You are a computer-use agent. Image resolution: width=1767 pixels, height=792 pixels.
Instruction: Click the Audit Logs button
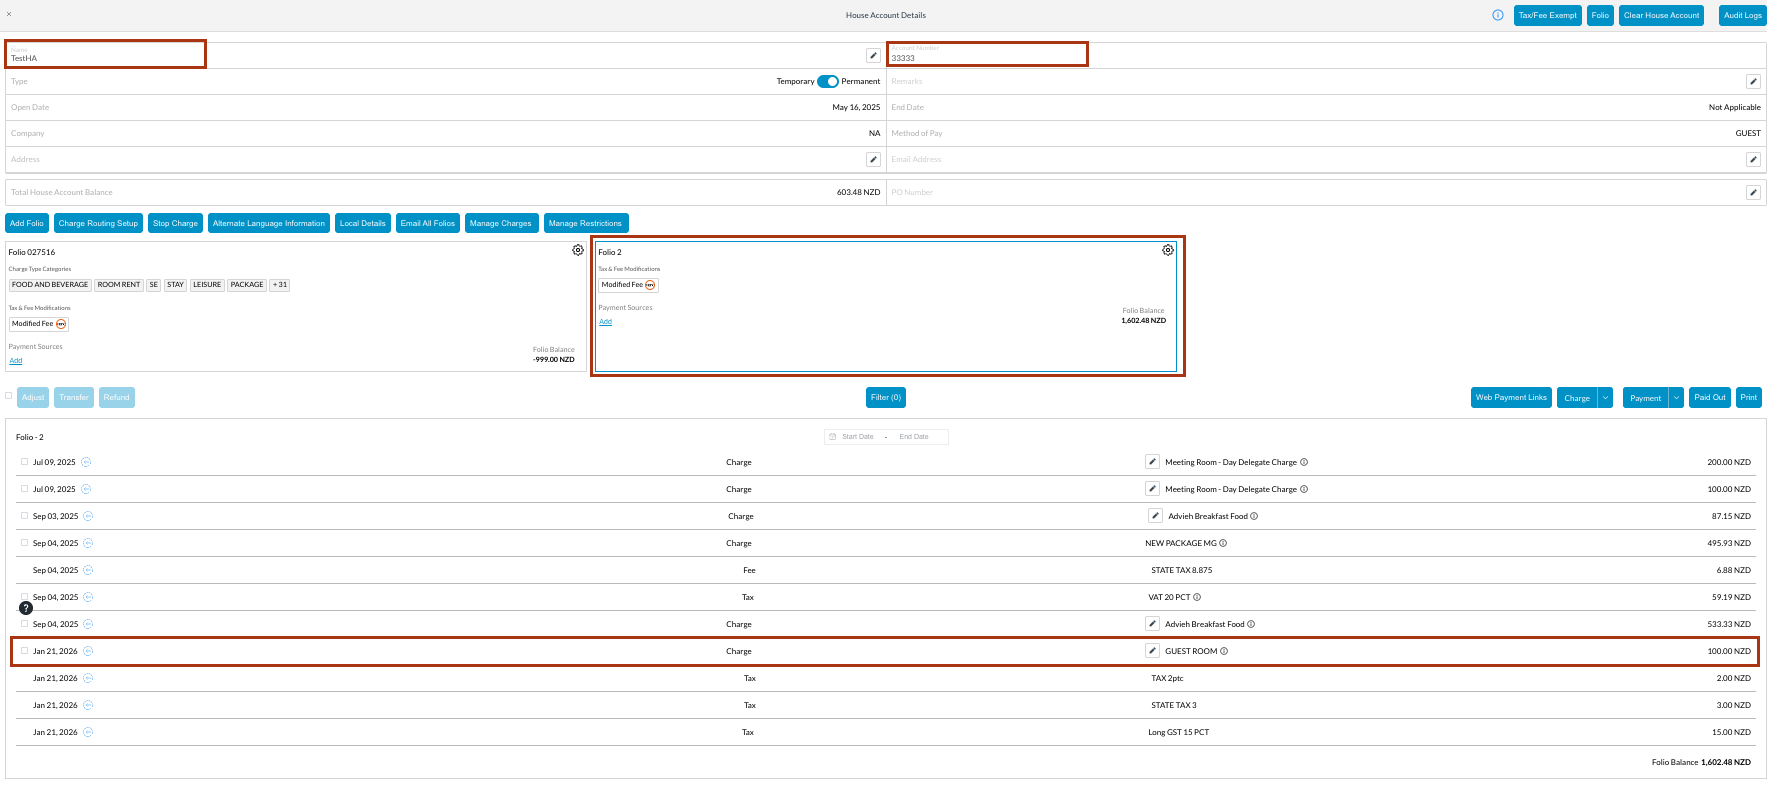pyautogui.click(x=1742, y=15)
